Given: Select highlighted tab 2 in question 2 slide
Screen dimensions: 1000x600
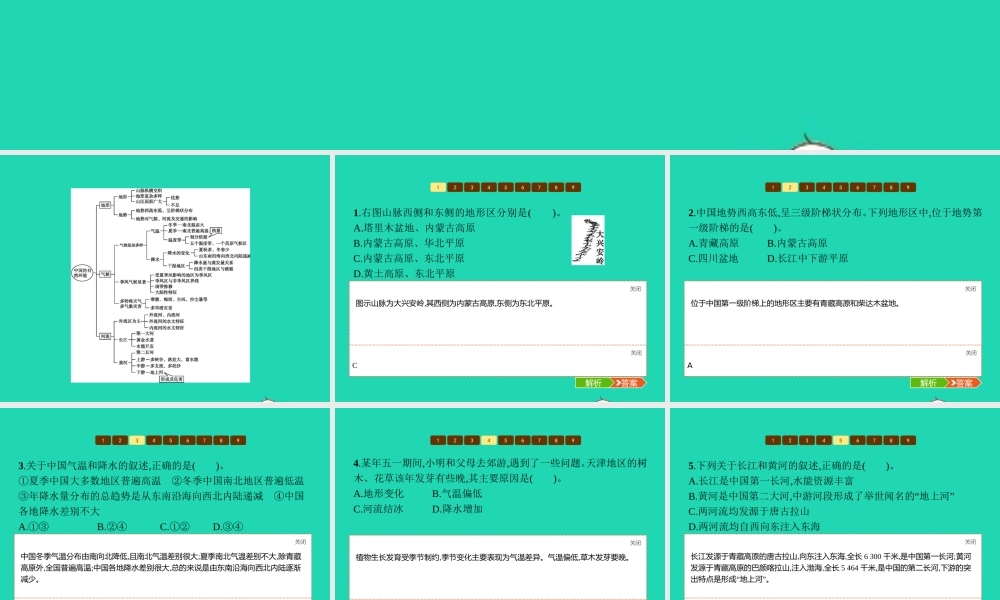Looking at the screenshot, I should [x=790, y=187].
